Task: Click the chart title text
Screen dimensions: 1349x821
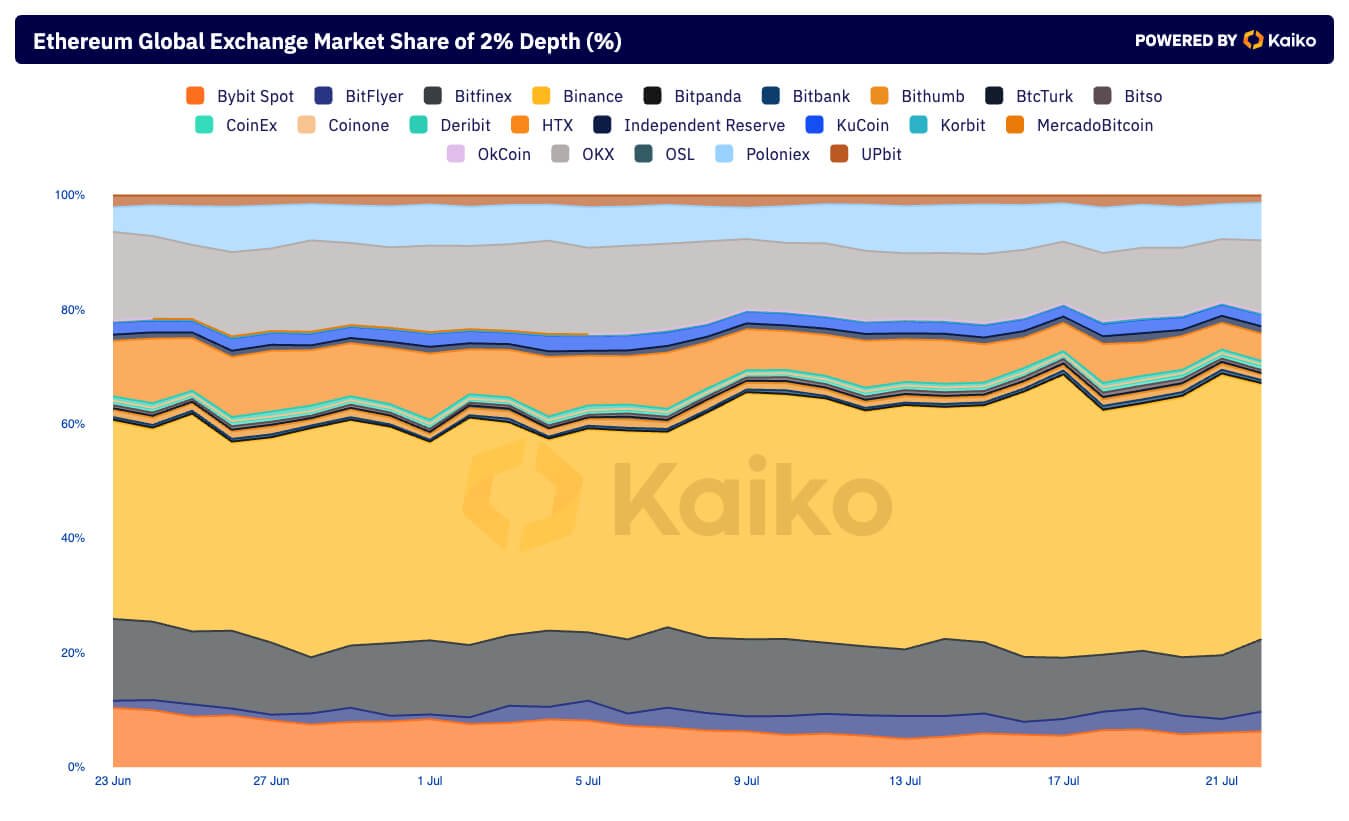Action: pyautogui.click(x=327, y=41)
